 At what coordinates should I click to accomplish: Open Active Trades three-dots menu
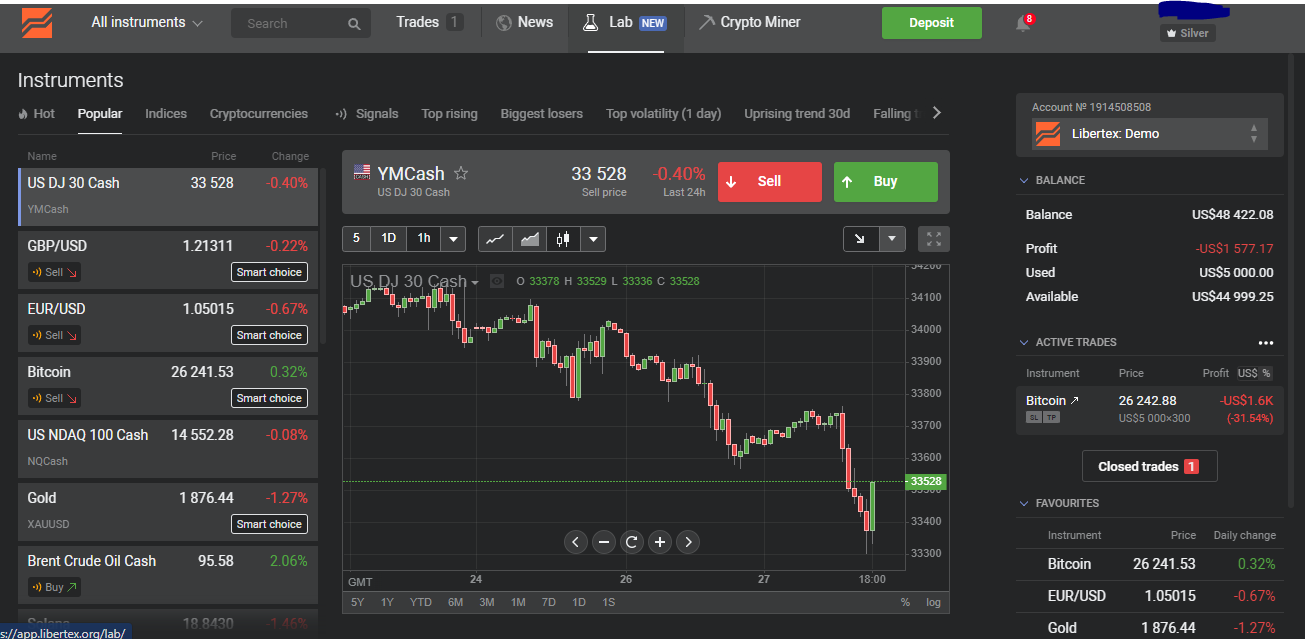[x=1266, y=343]
